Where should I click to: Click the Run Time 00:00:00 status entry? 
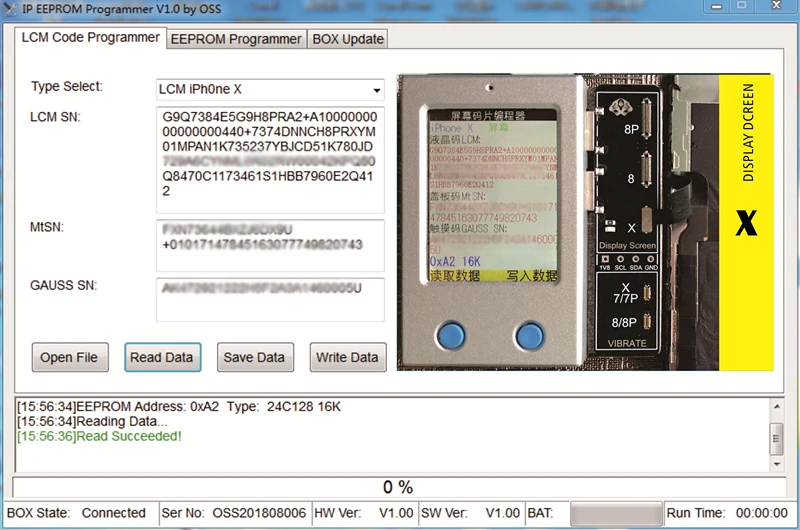[x=727, y=513]
